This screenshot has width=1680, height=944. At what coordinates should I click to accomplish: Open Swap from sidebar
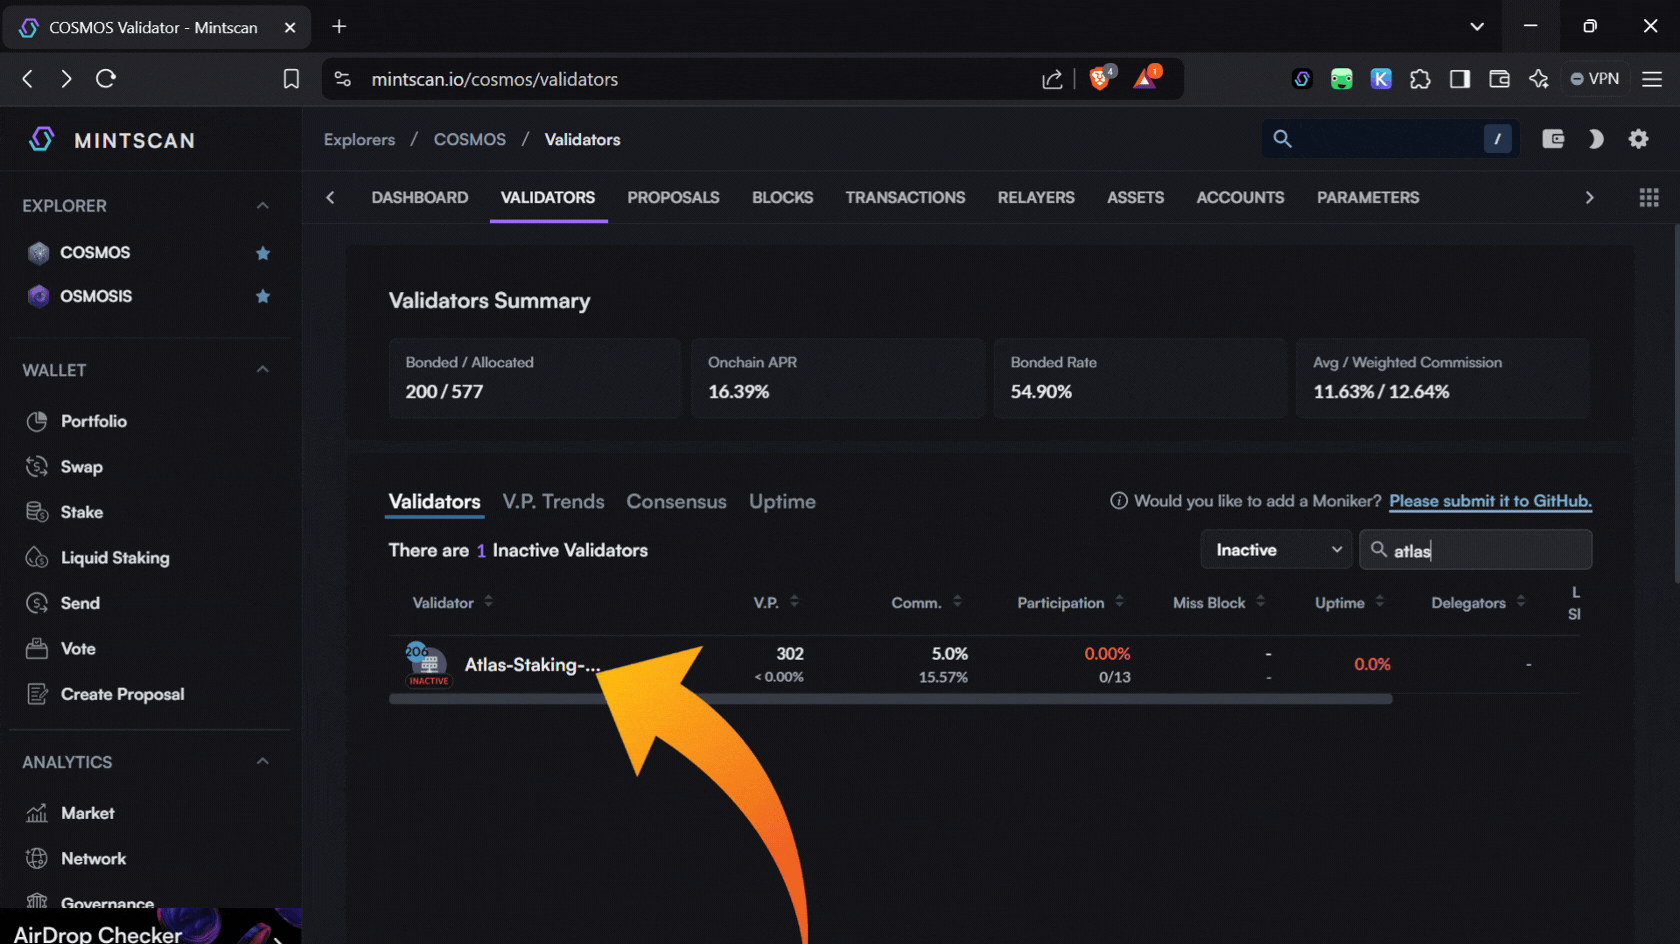coord(81,467)
